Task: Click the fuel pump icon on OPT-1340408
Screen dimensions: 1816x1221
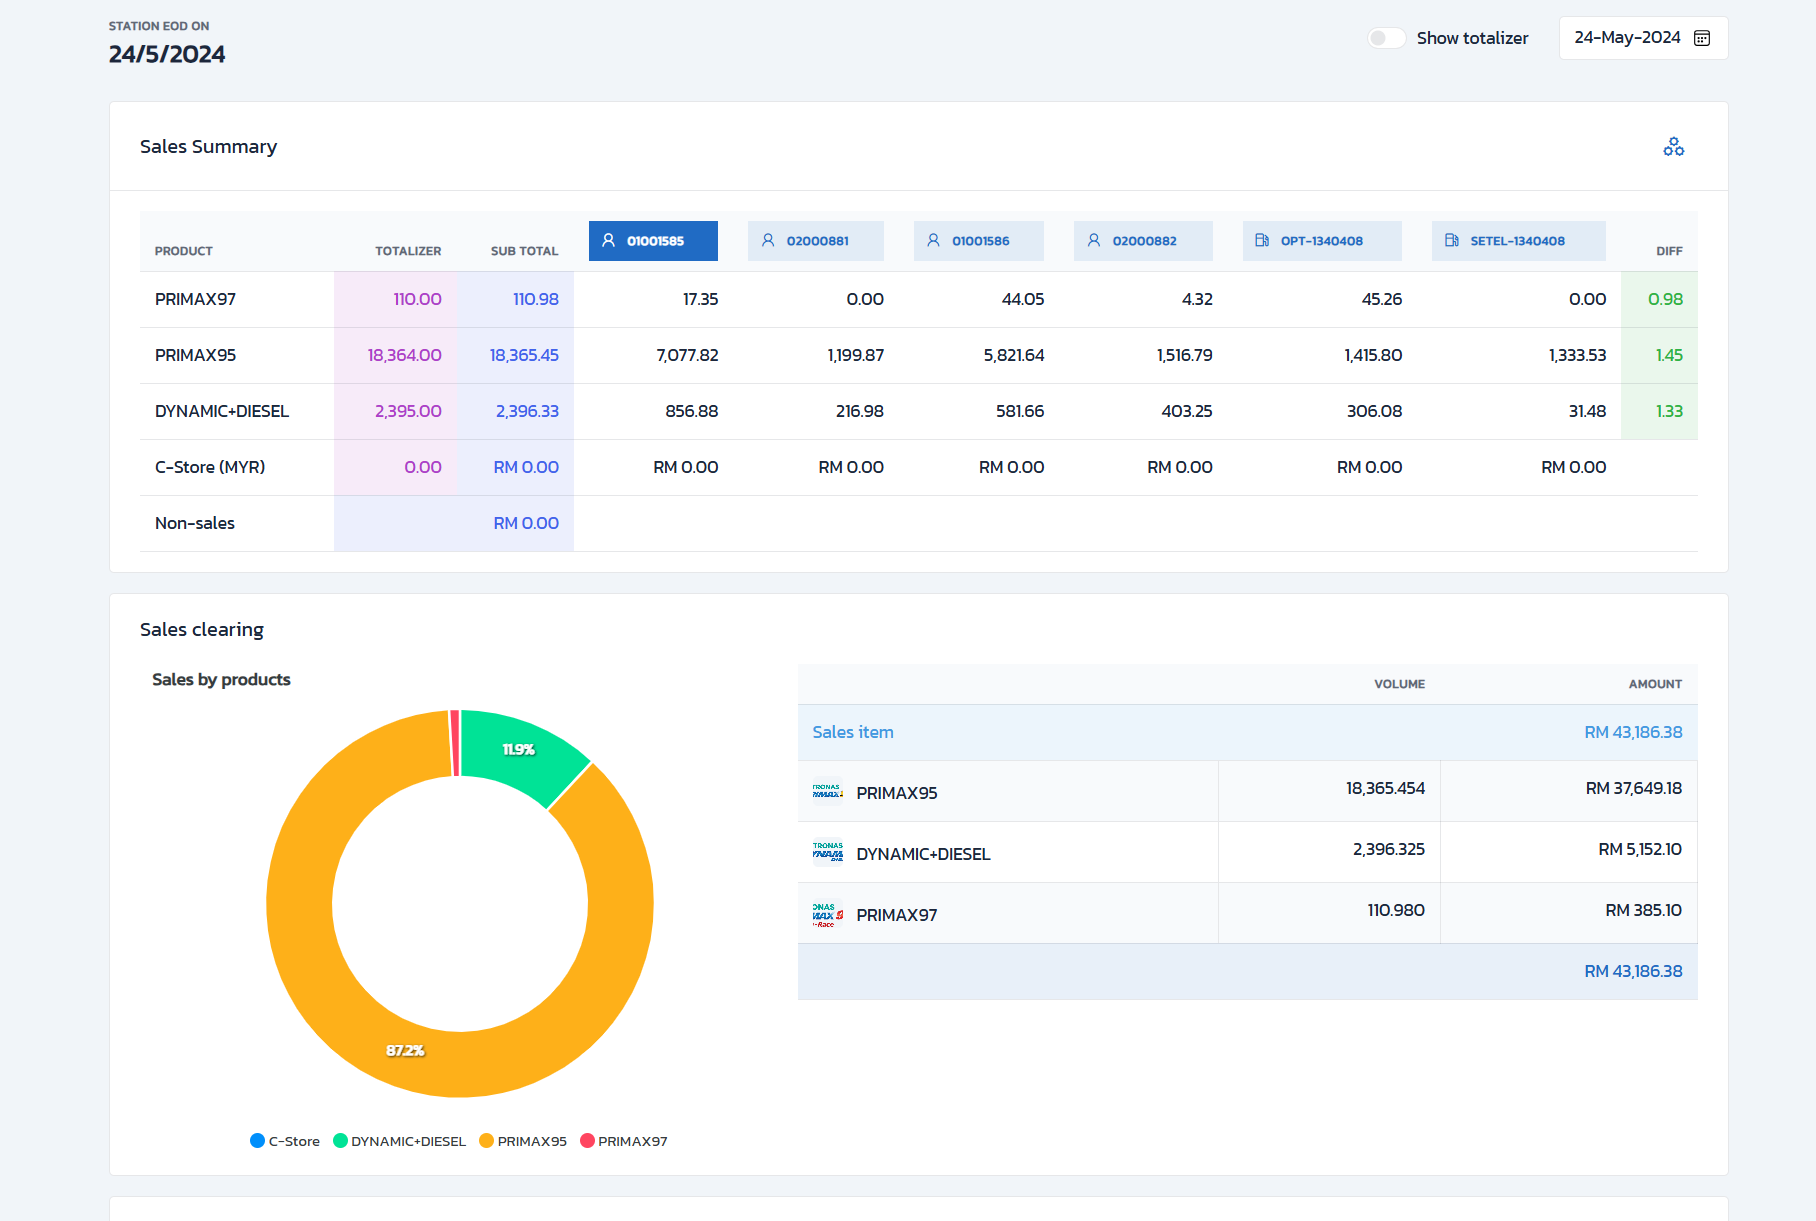Action: click(1262, 241)
